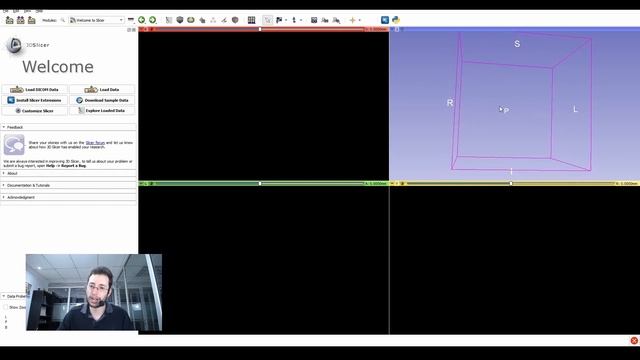Toggle the red slice view pin
The image size is (640, 360).
click(x=142, y=29)
